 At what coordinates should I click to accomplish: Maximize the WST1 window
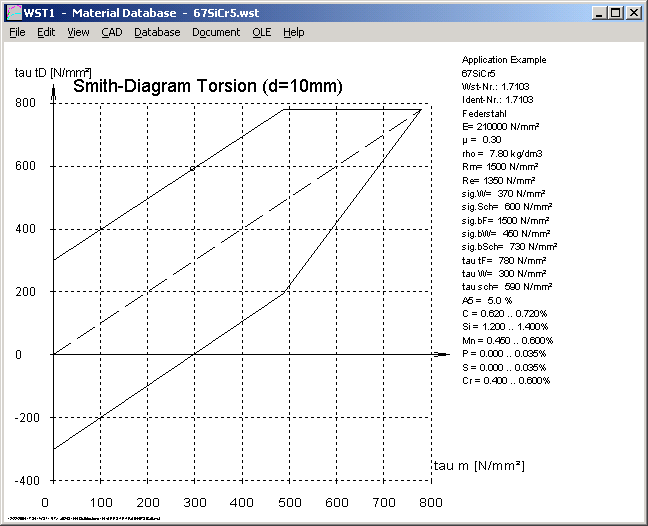pos(615,13)
